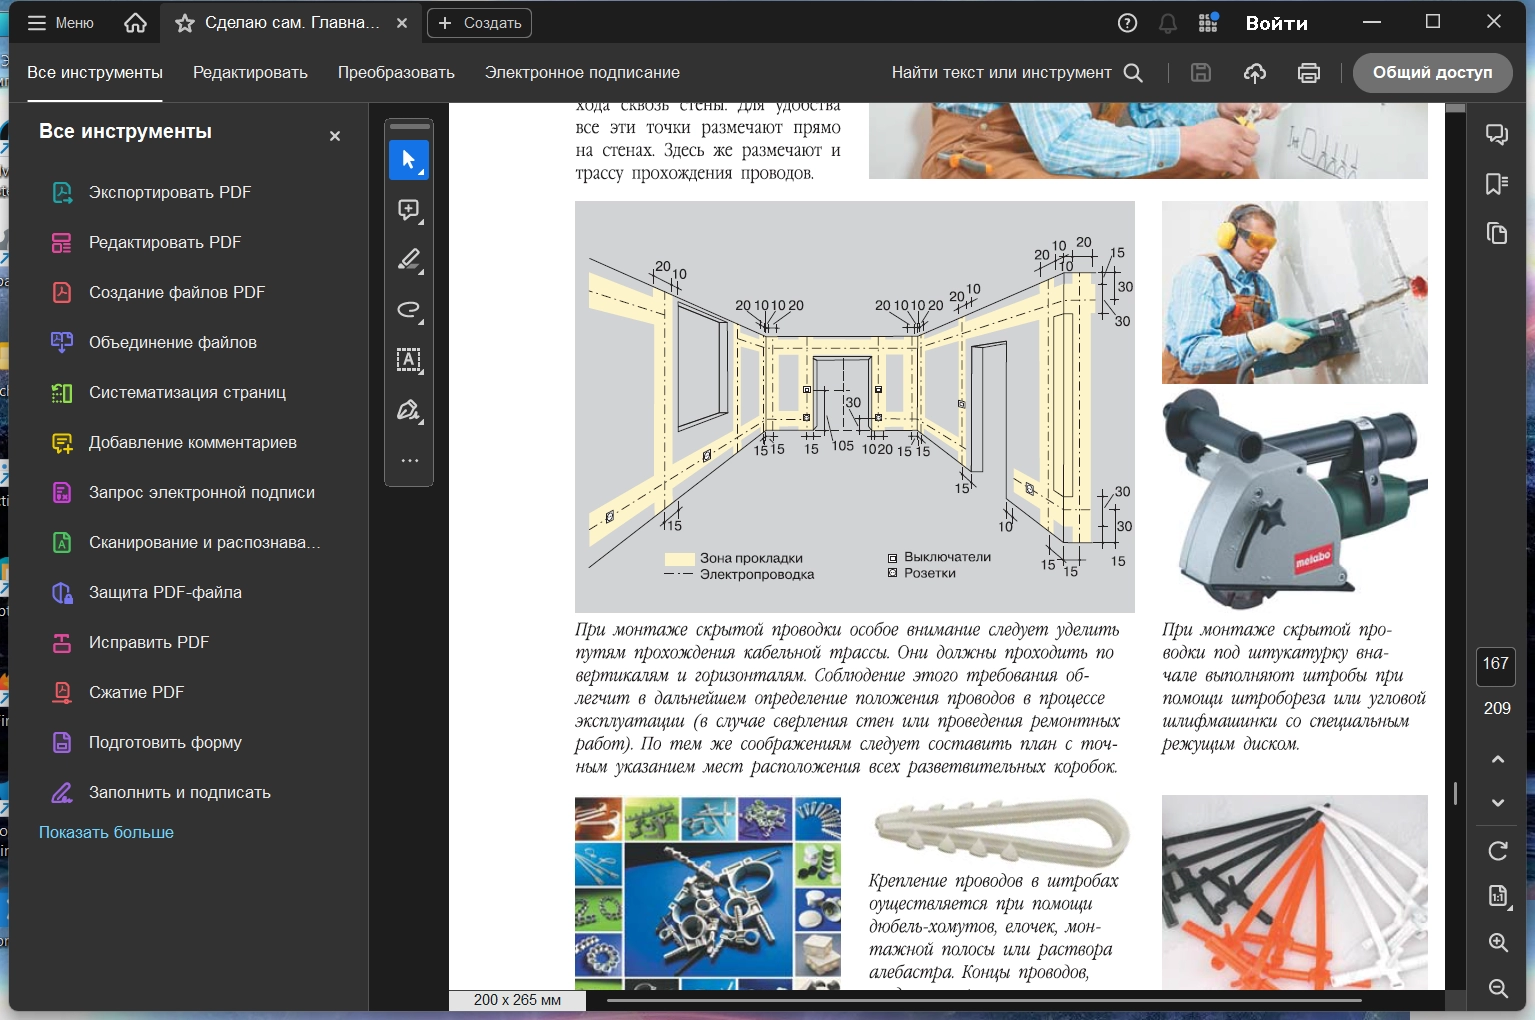
Task: Expand more quick tools via ellipsis
Action: pyautogui.click(x=408, y=461)
